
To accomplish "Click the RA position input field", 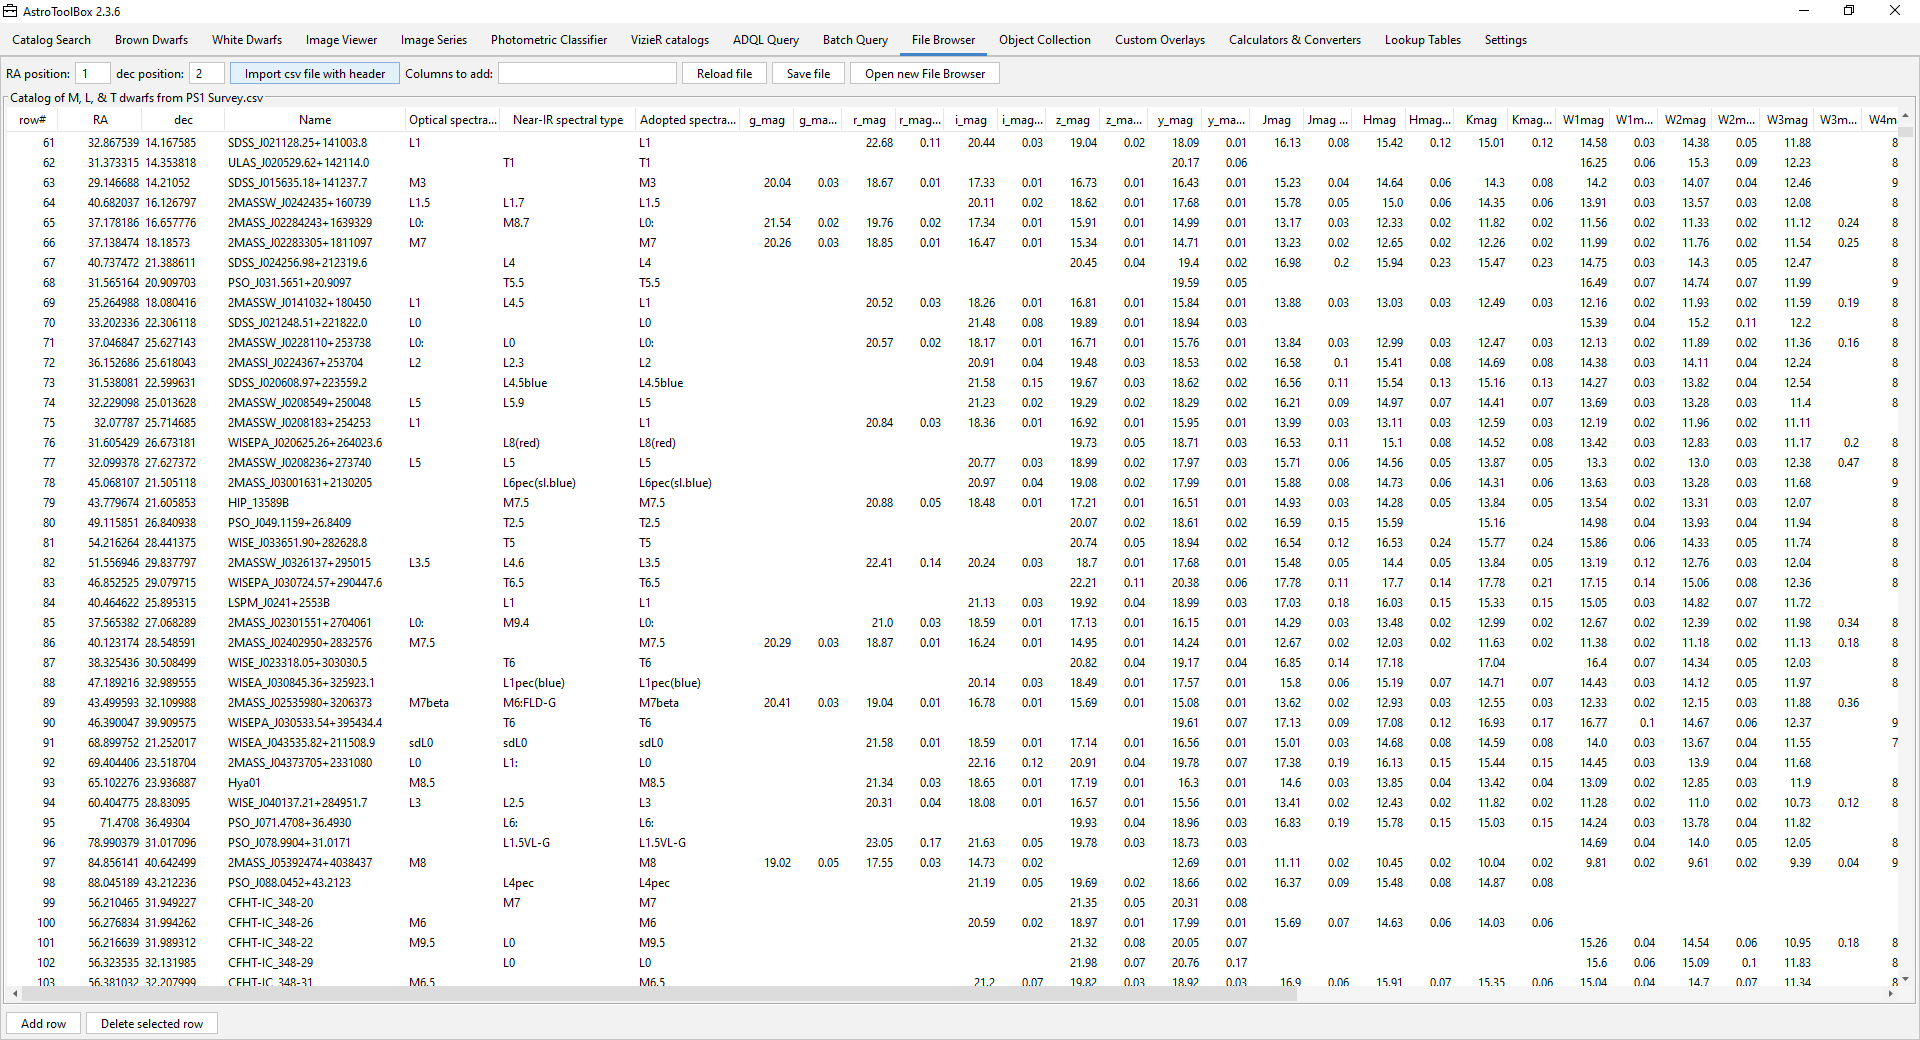I will [93, 74].
